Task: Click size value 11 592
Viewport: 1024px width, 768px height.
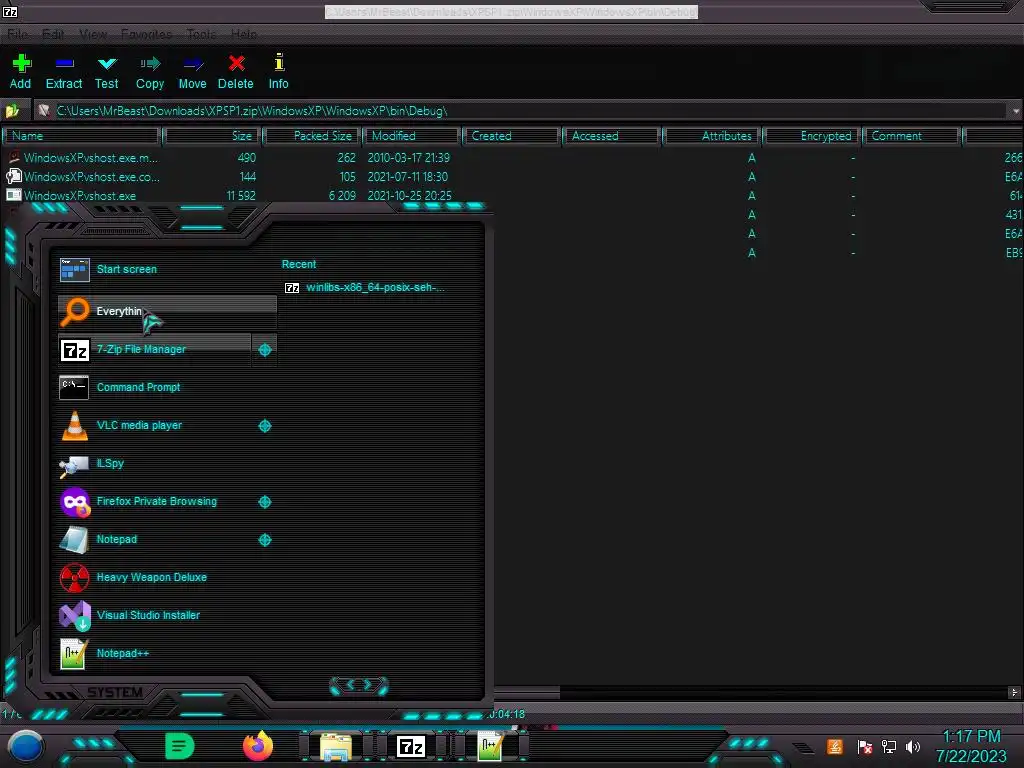Action: [241, 196]
